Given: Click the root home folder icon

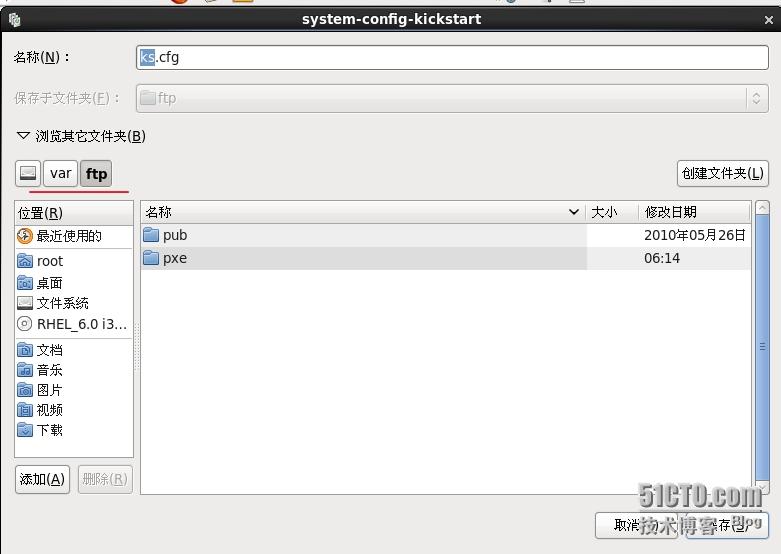Looking at the screenshot, I should [x=25, y=261].
